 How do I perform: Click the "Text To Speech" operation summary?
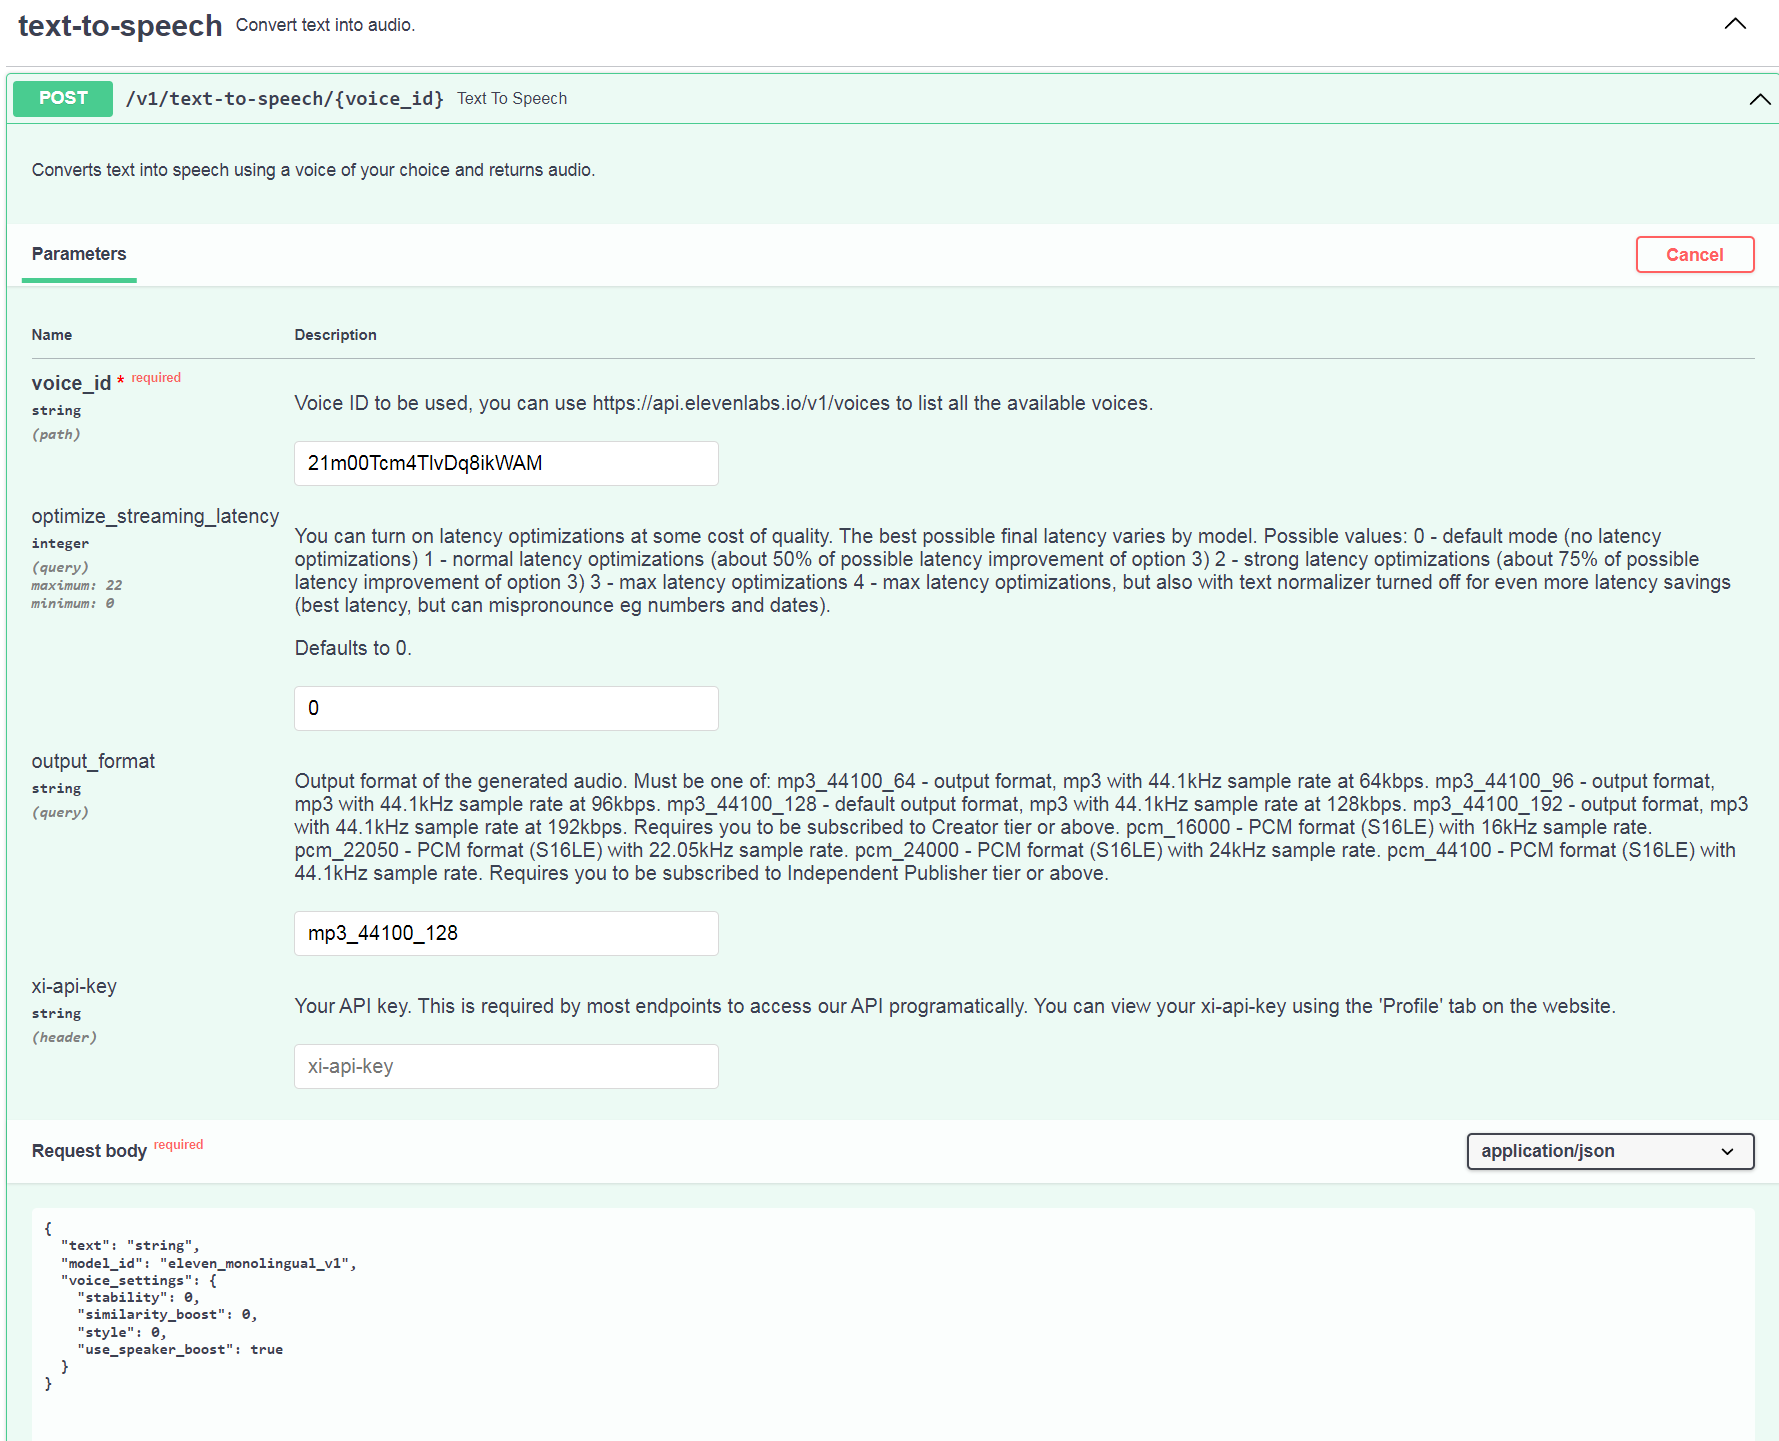tap(512, 98)
